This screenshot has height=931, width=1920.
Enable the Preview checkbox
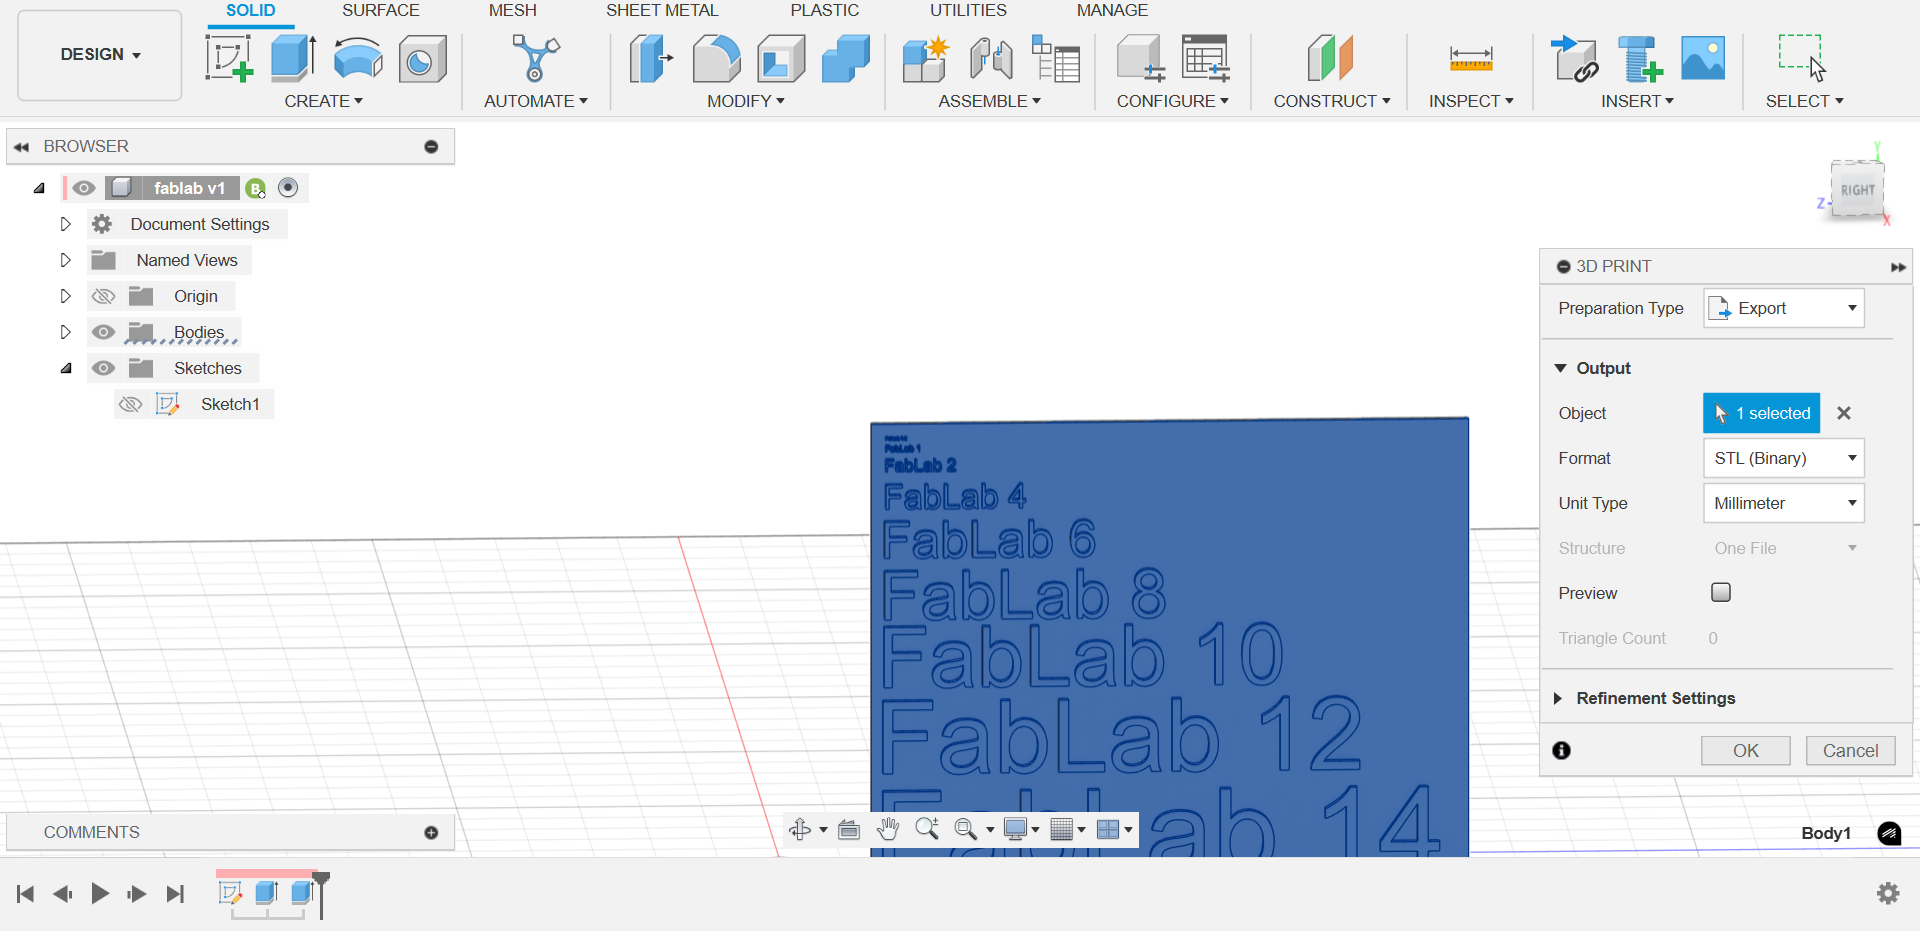[1721, 592]
